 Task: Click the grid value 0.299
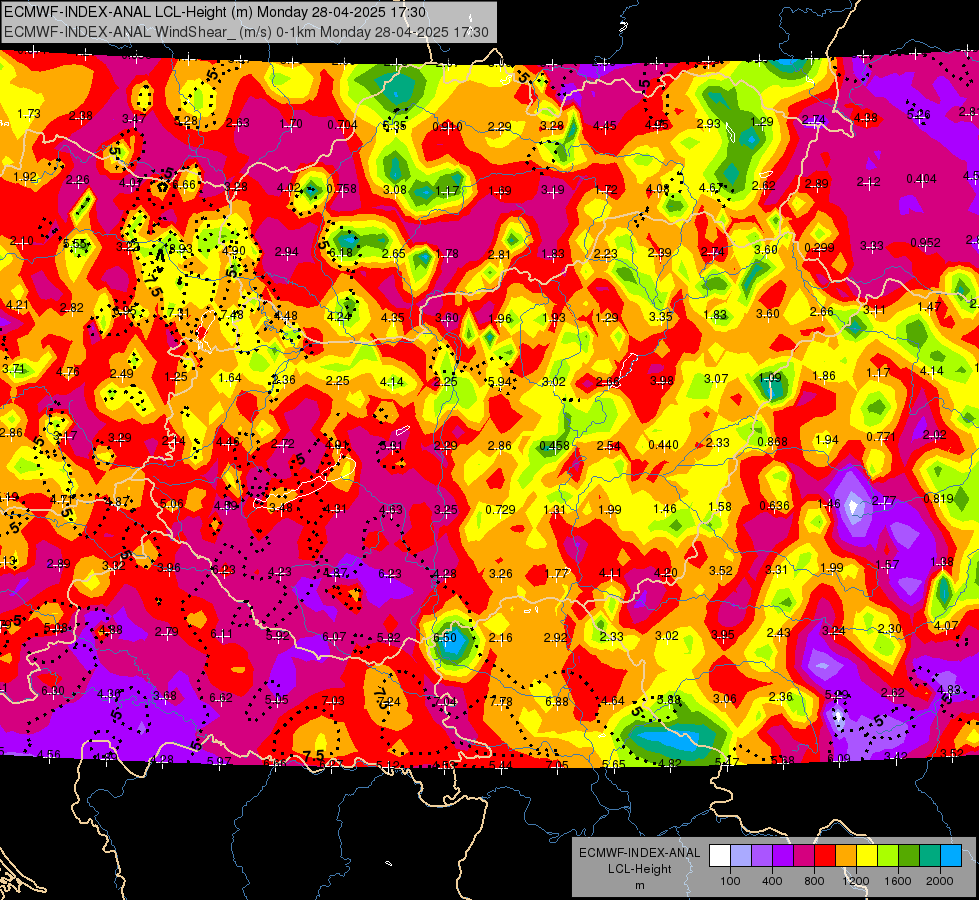pyautogui.click(x=820, y=247)
